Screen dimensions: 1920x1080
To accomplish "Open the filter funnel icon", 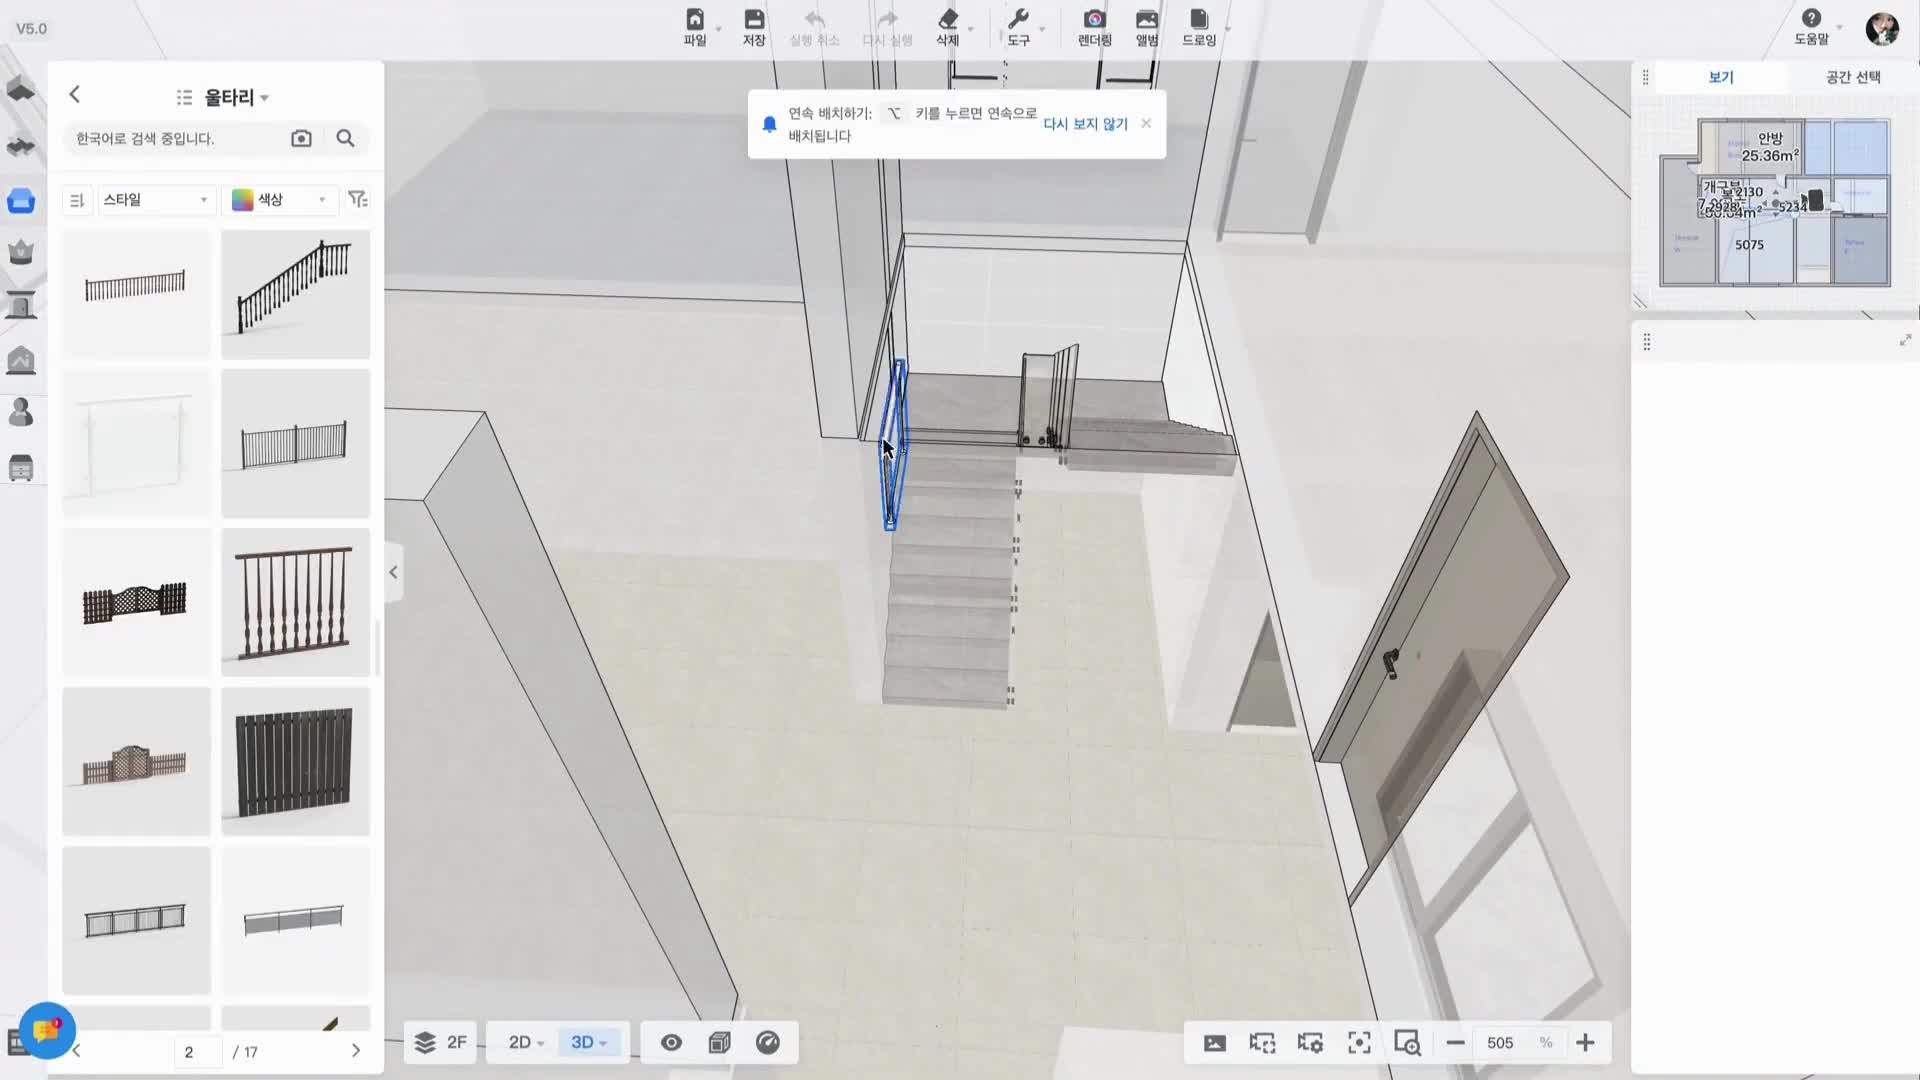I will point(357,199).
